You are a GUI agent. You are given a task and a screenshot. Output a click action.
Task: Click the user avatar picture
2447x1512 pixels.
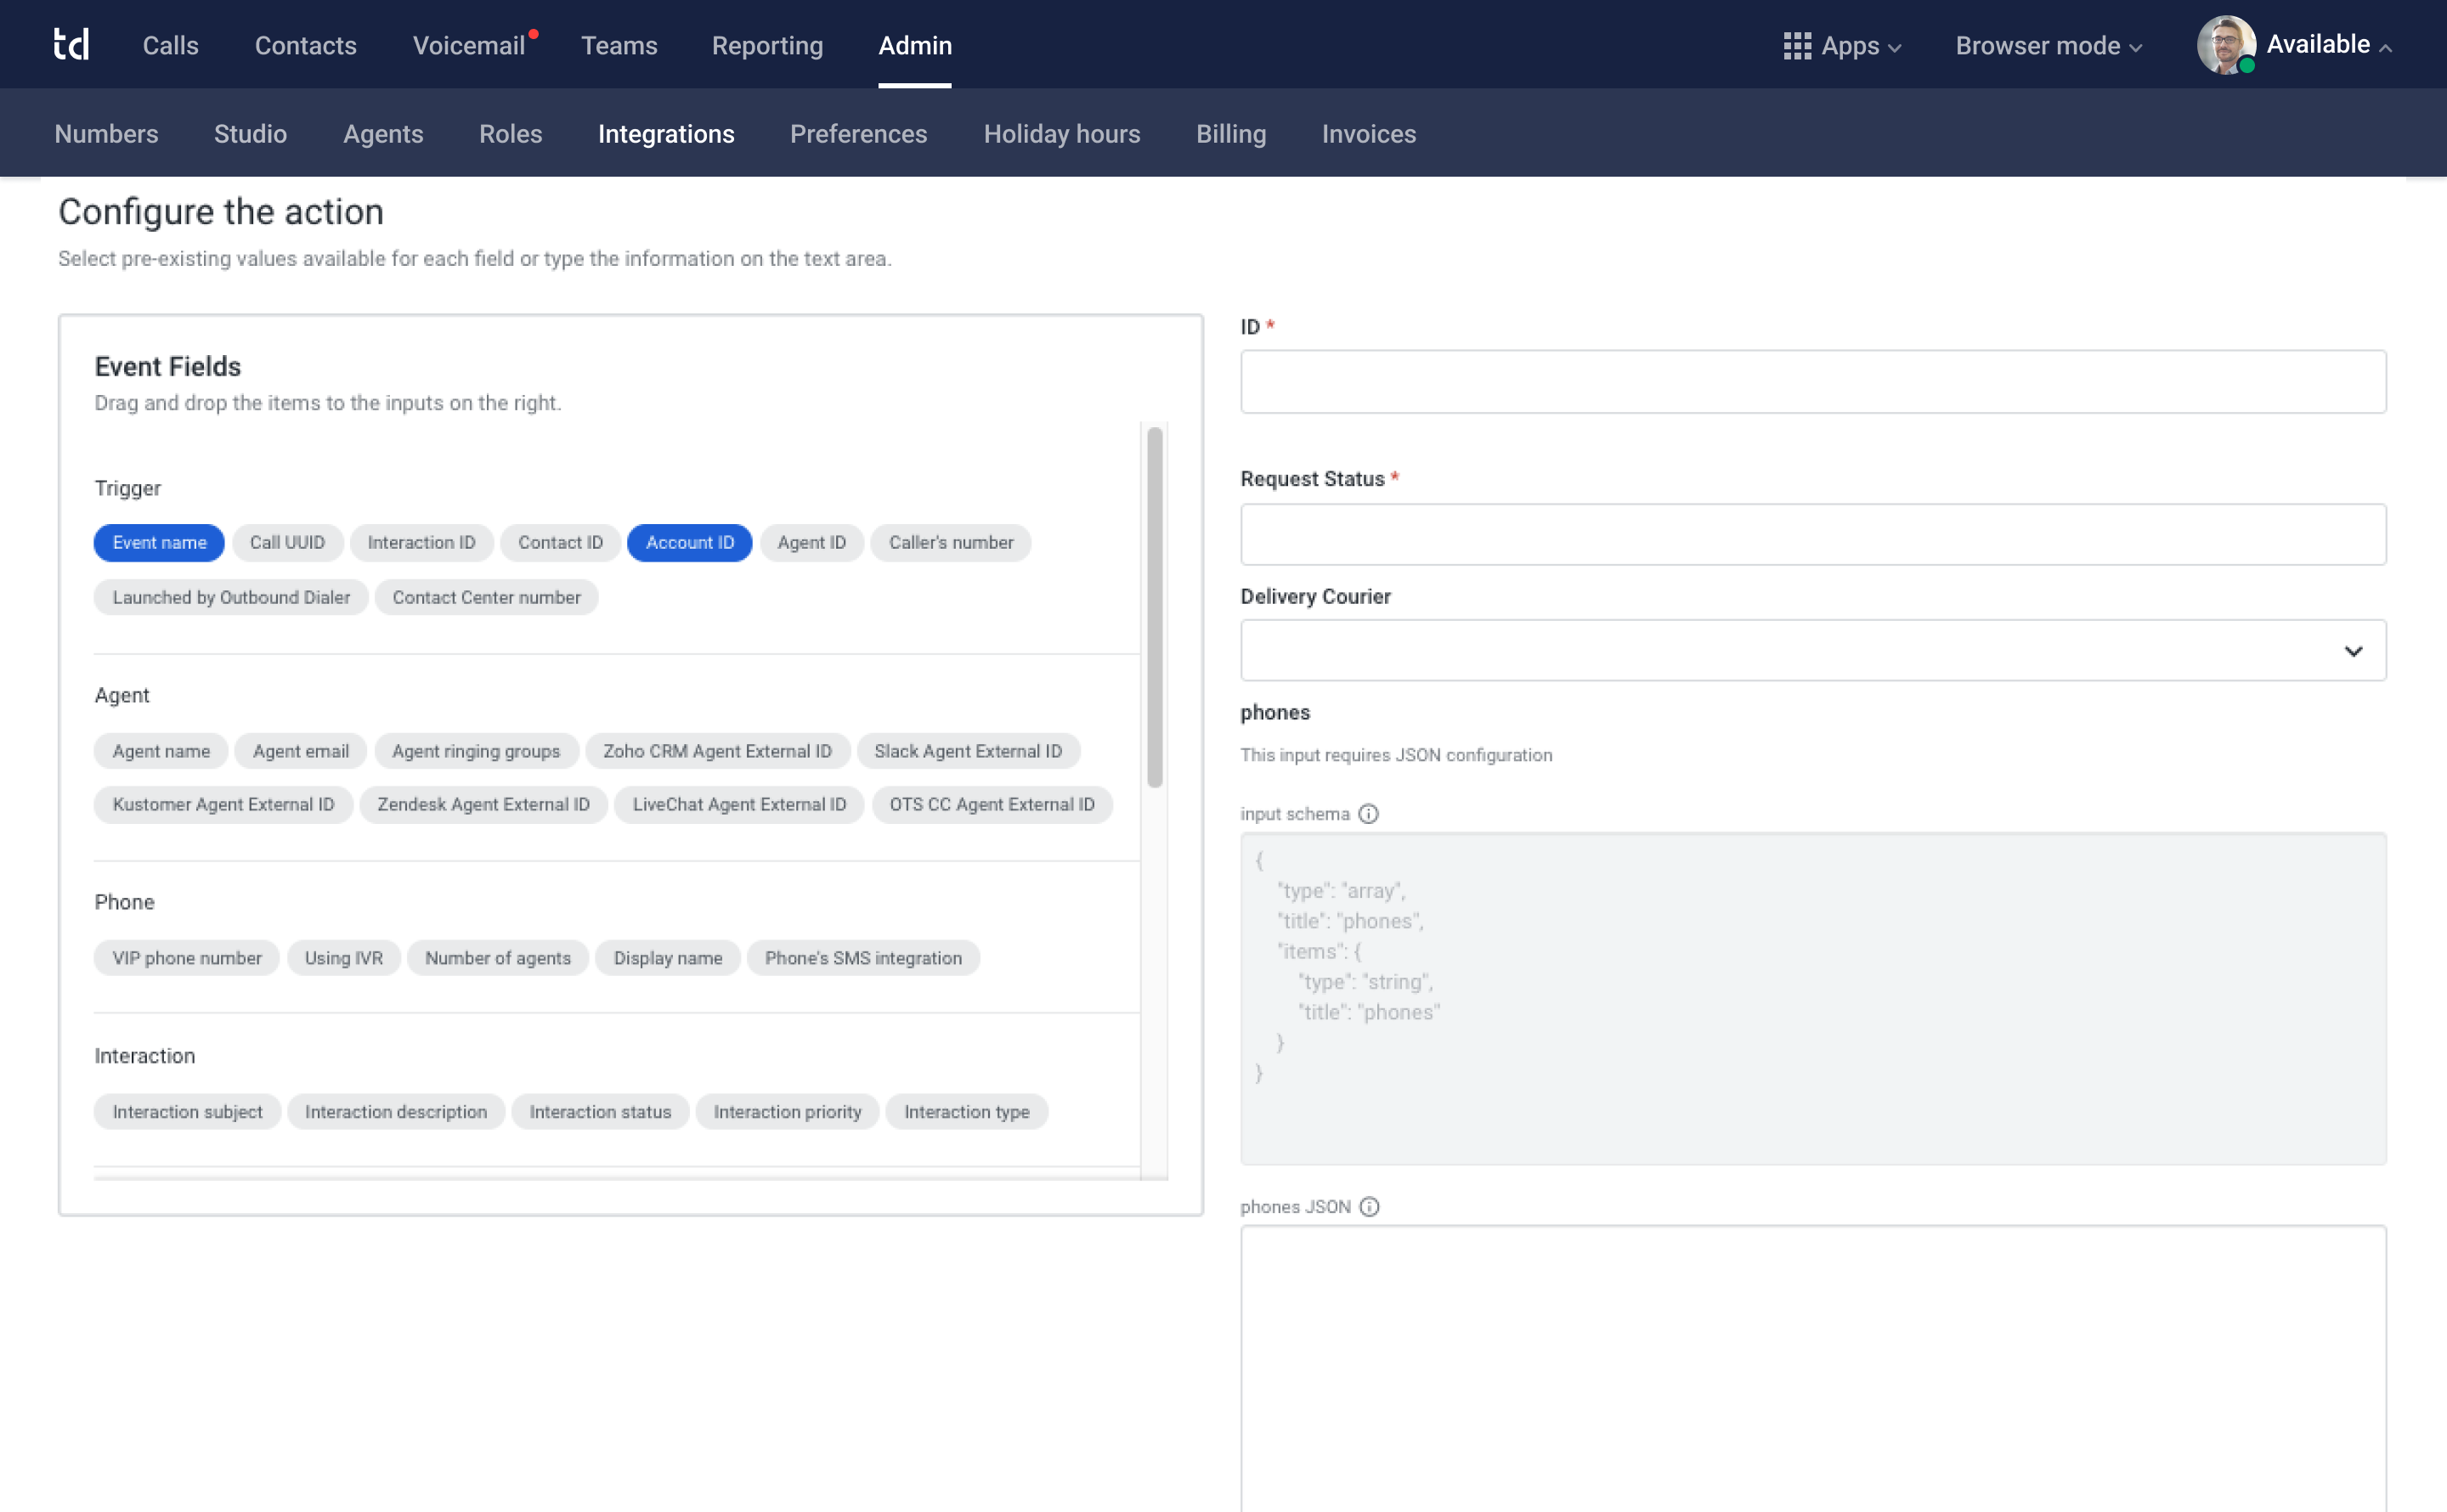click(2225, 45)
